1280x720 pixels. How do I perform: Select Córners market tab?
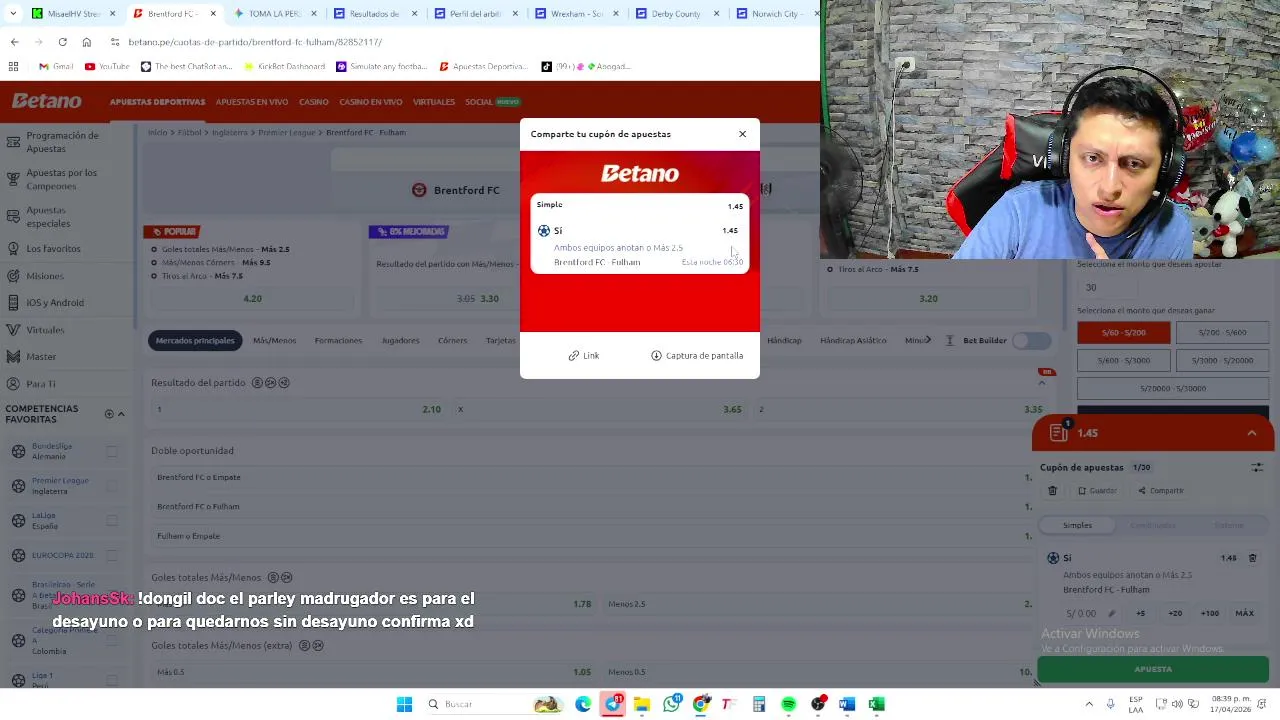point(452,341)
